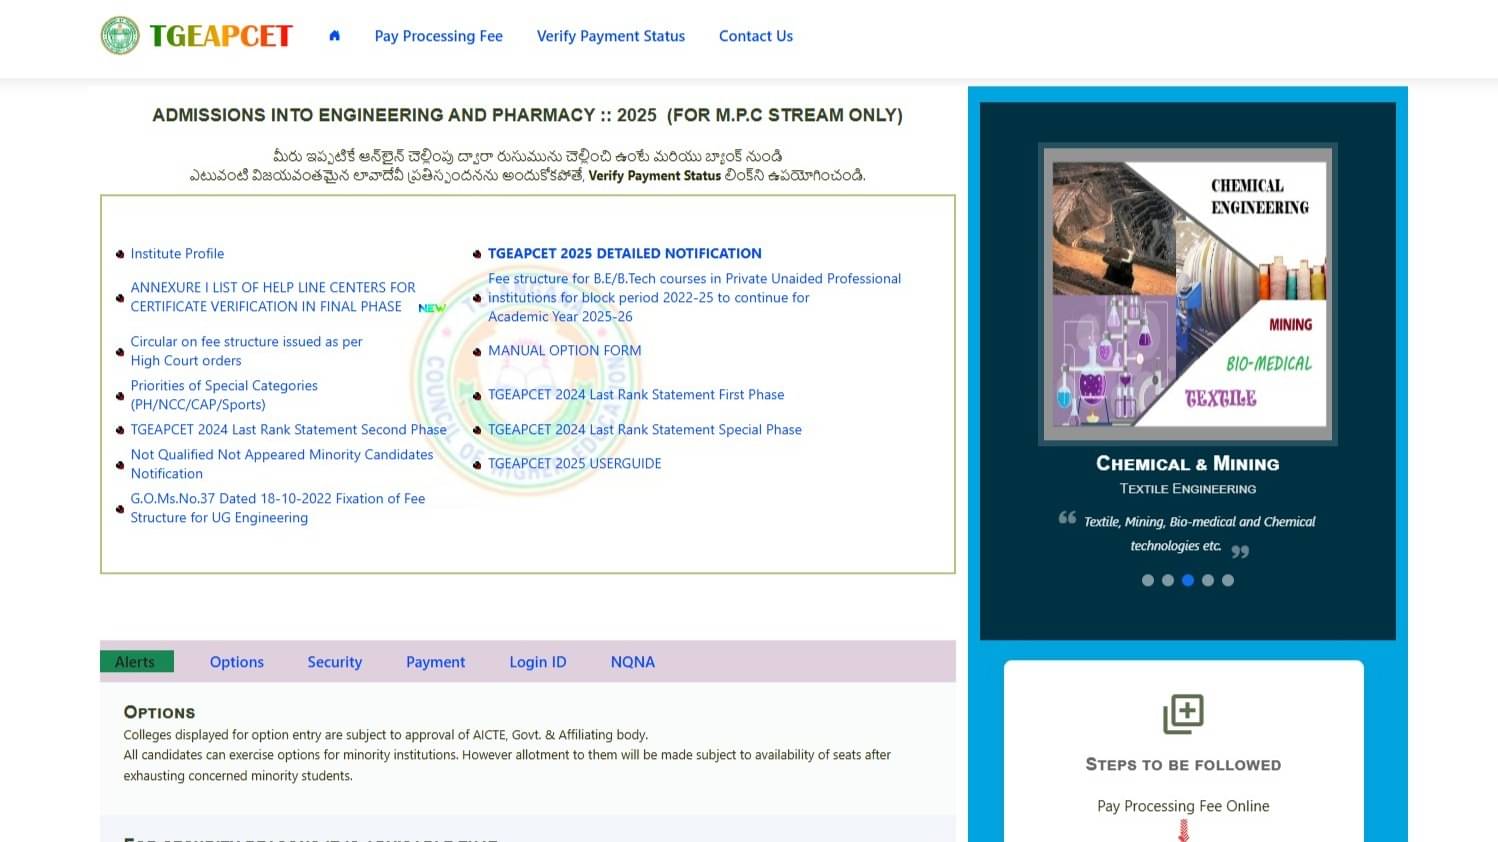Open the Institute Profile link
The image size is (1498, 842).
point(177,253)
